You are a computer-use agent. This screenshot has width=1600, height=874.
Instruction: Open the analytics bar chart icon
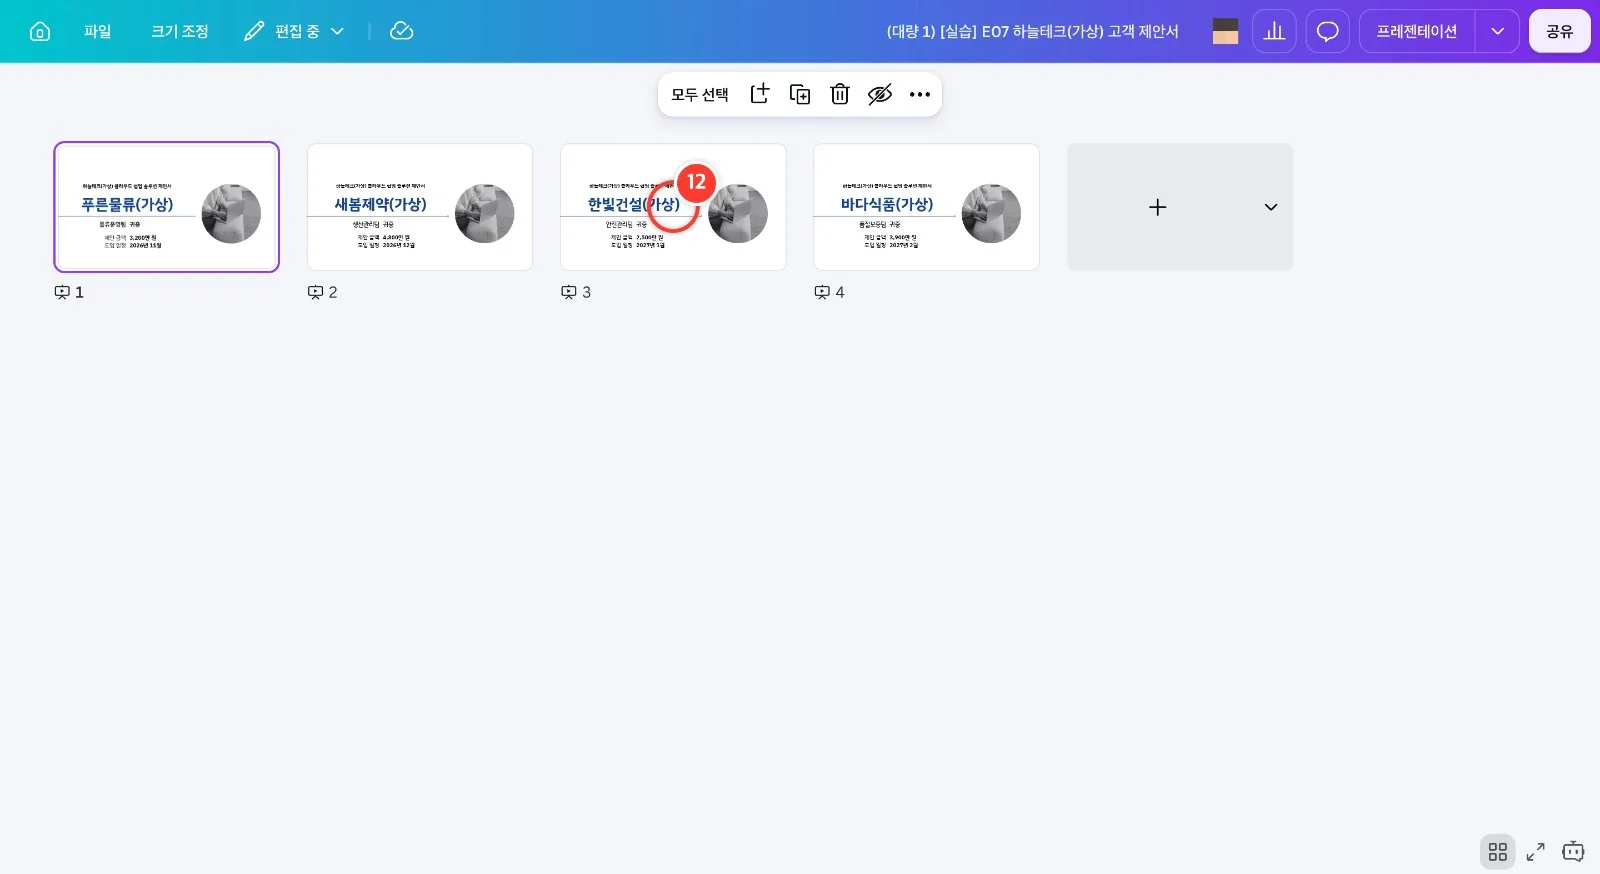[x=1274, y=31]
